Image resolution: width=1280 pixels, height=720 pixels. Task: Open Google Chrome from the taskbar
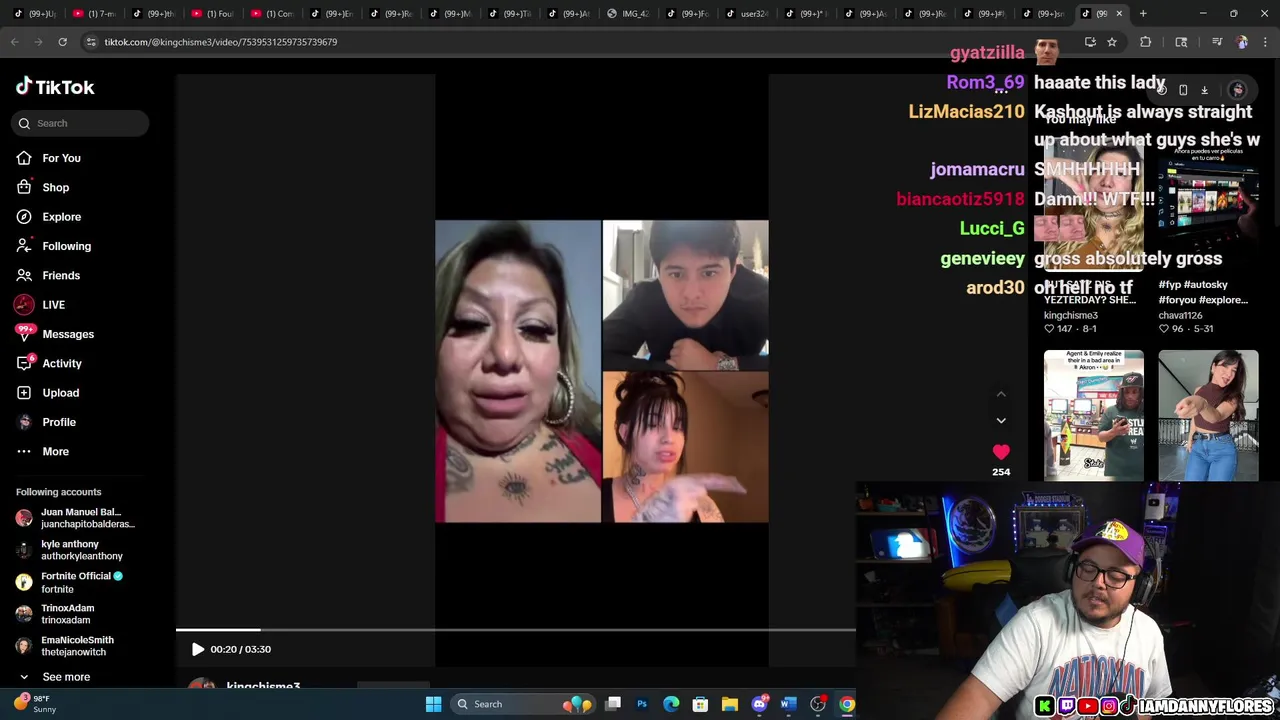(847, 704)
